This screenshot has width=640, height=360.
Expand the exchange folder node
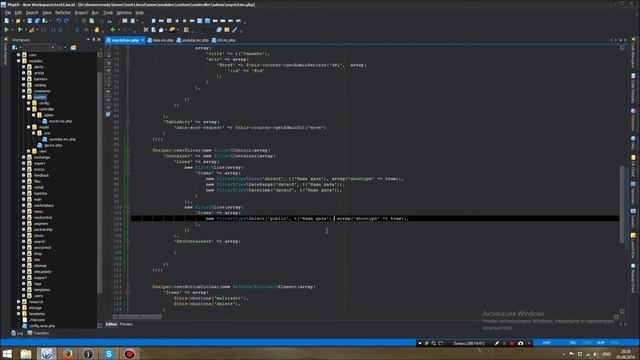pyautogui.click(x=24, y=157)
